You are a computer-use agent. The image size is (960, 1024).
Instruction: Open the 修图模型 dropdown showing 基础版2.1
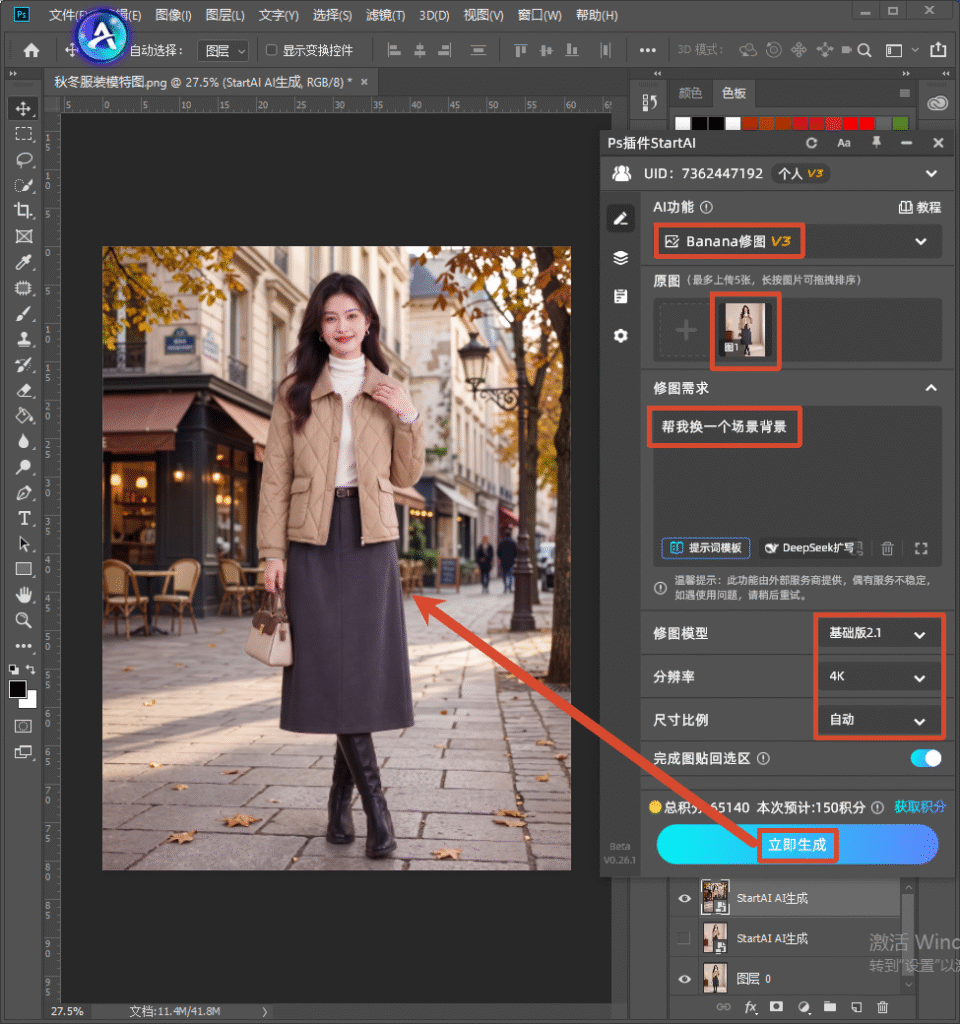[878, 633]
